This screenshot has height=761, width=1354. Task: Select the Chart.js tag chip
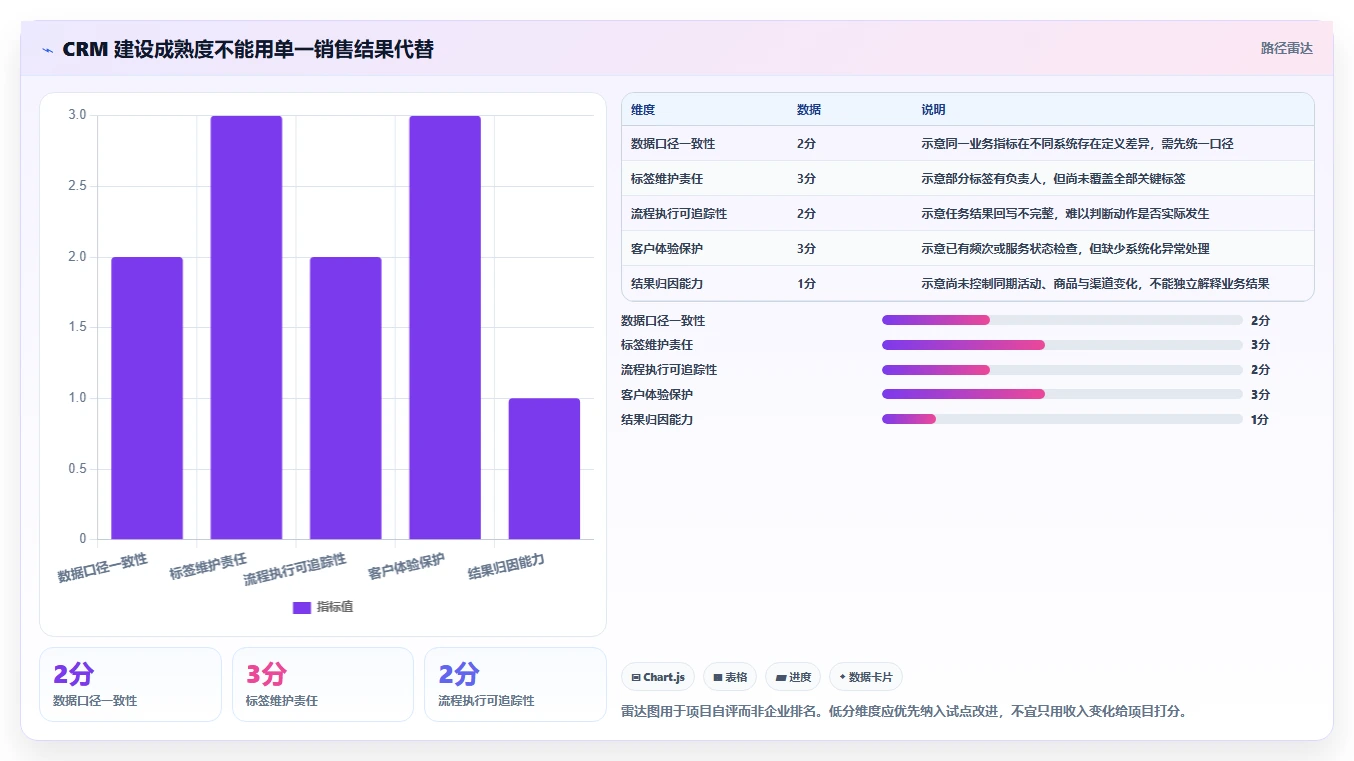pyautogui.click(x=658, y=677)
